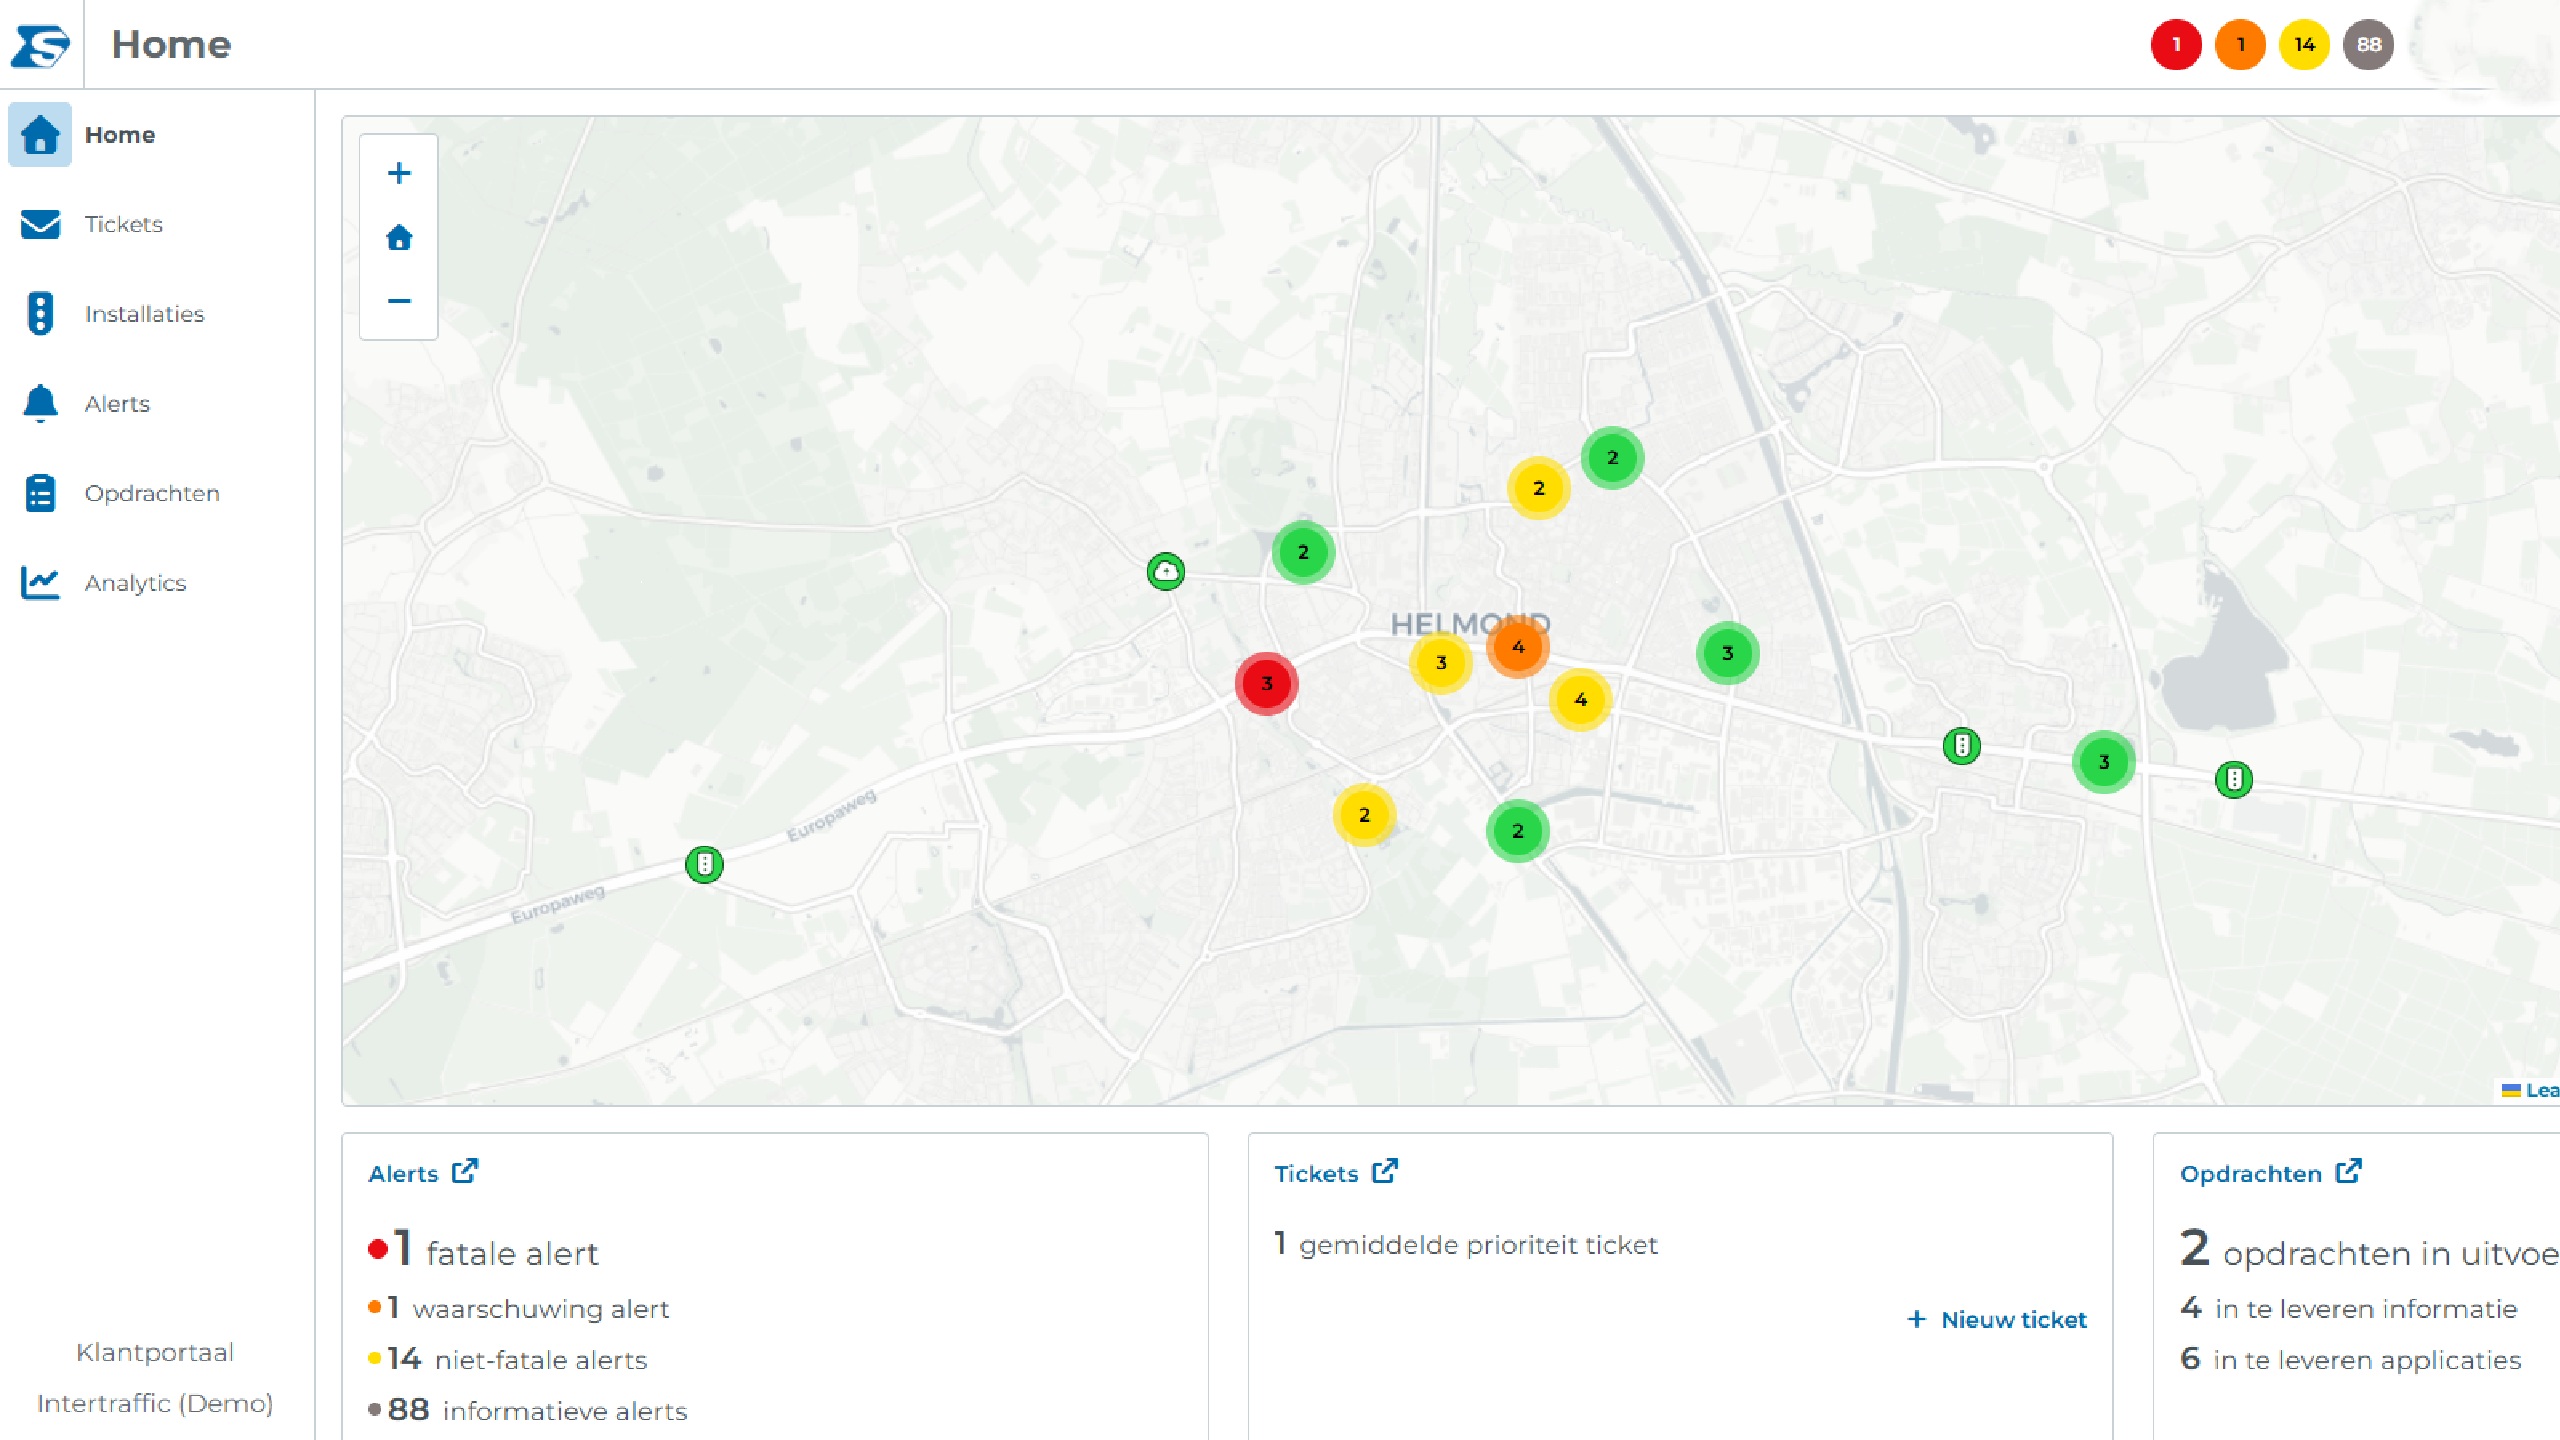Click the yellow 14 alerts badge in header
2560x1440 pixels.
point(2304,45)
